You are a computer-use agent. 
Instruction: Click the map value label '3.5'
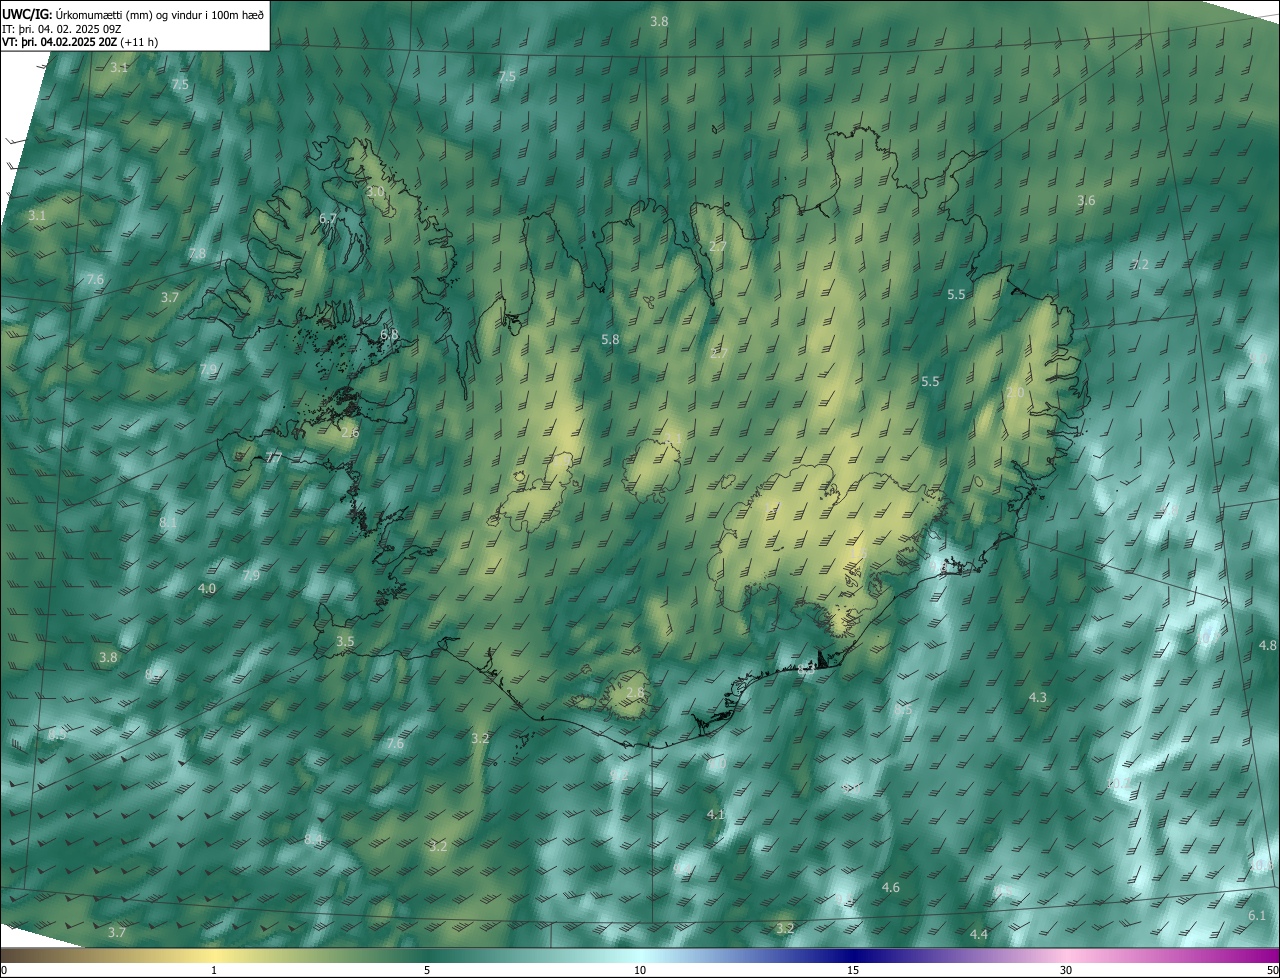(345, 641)
